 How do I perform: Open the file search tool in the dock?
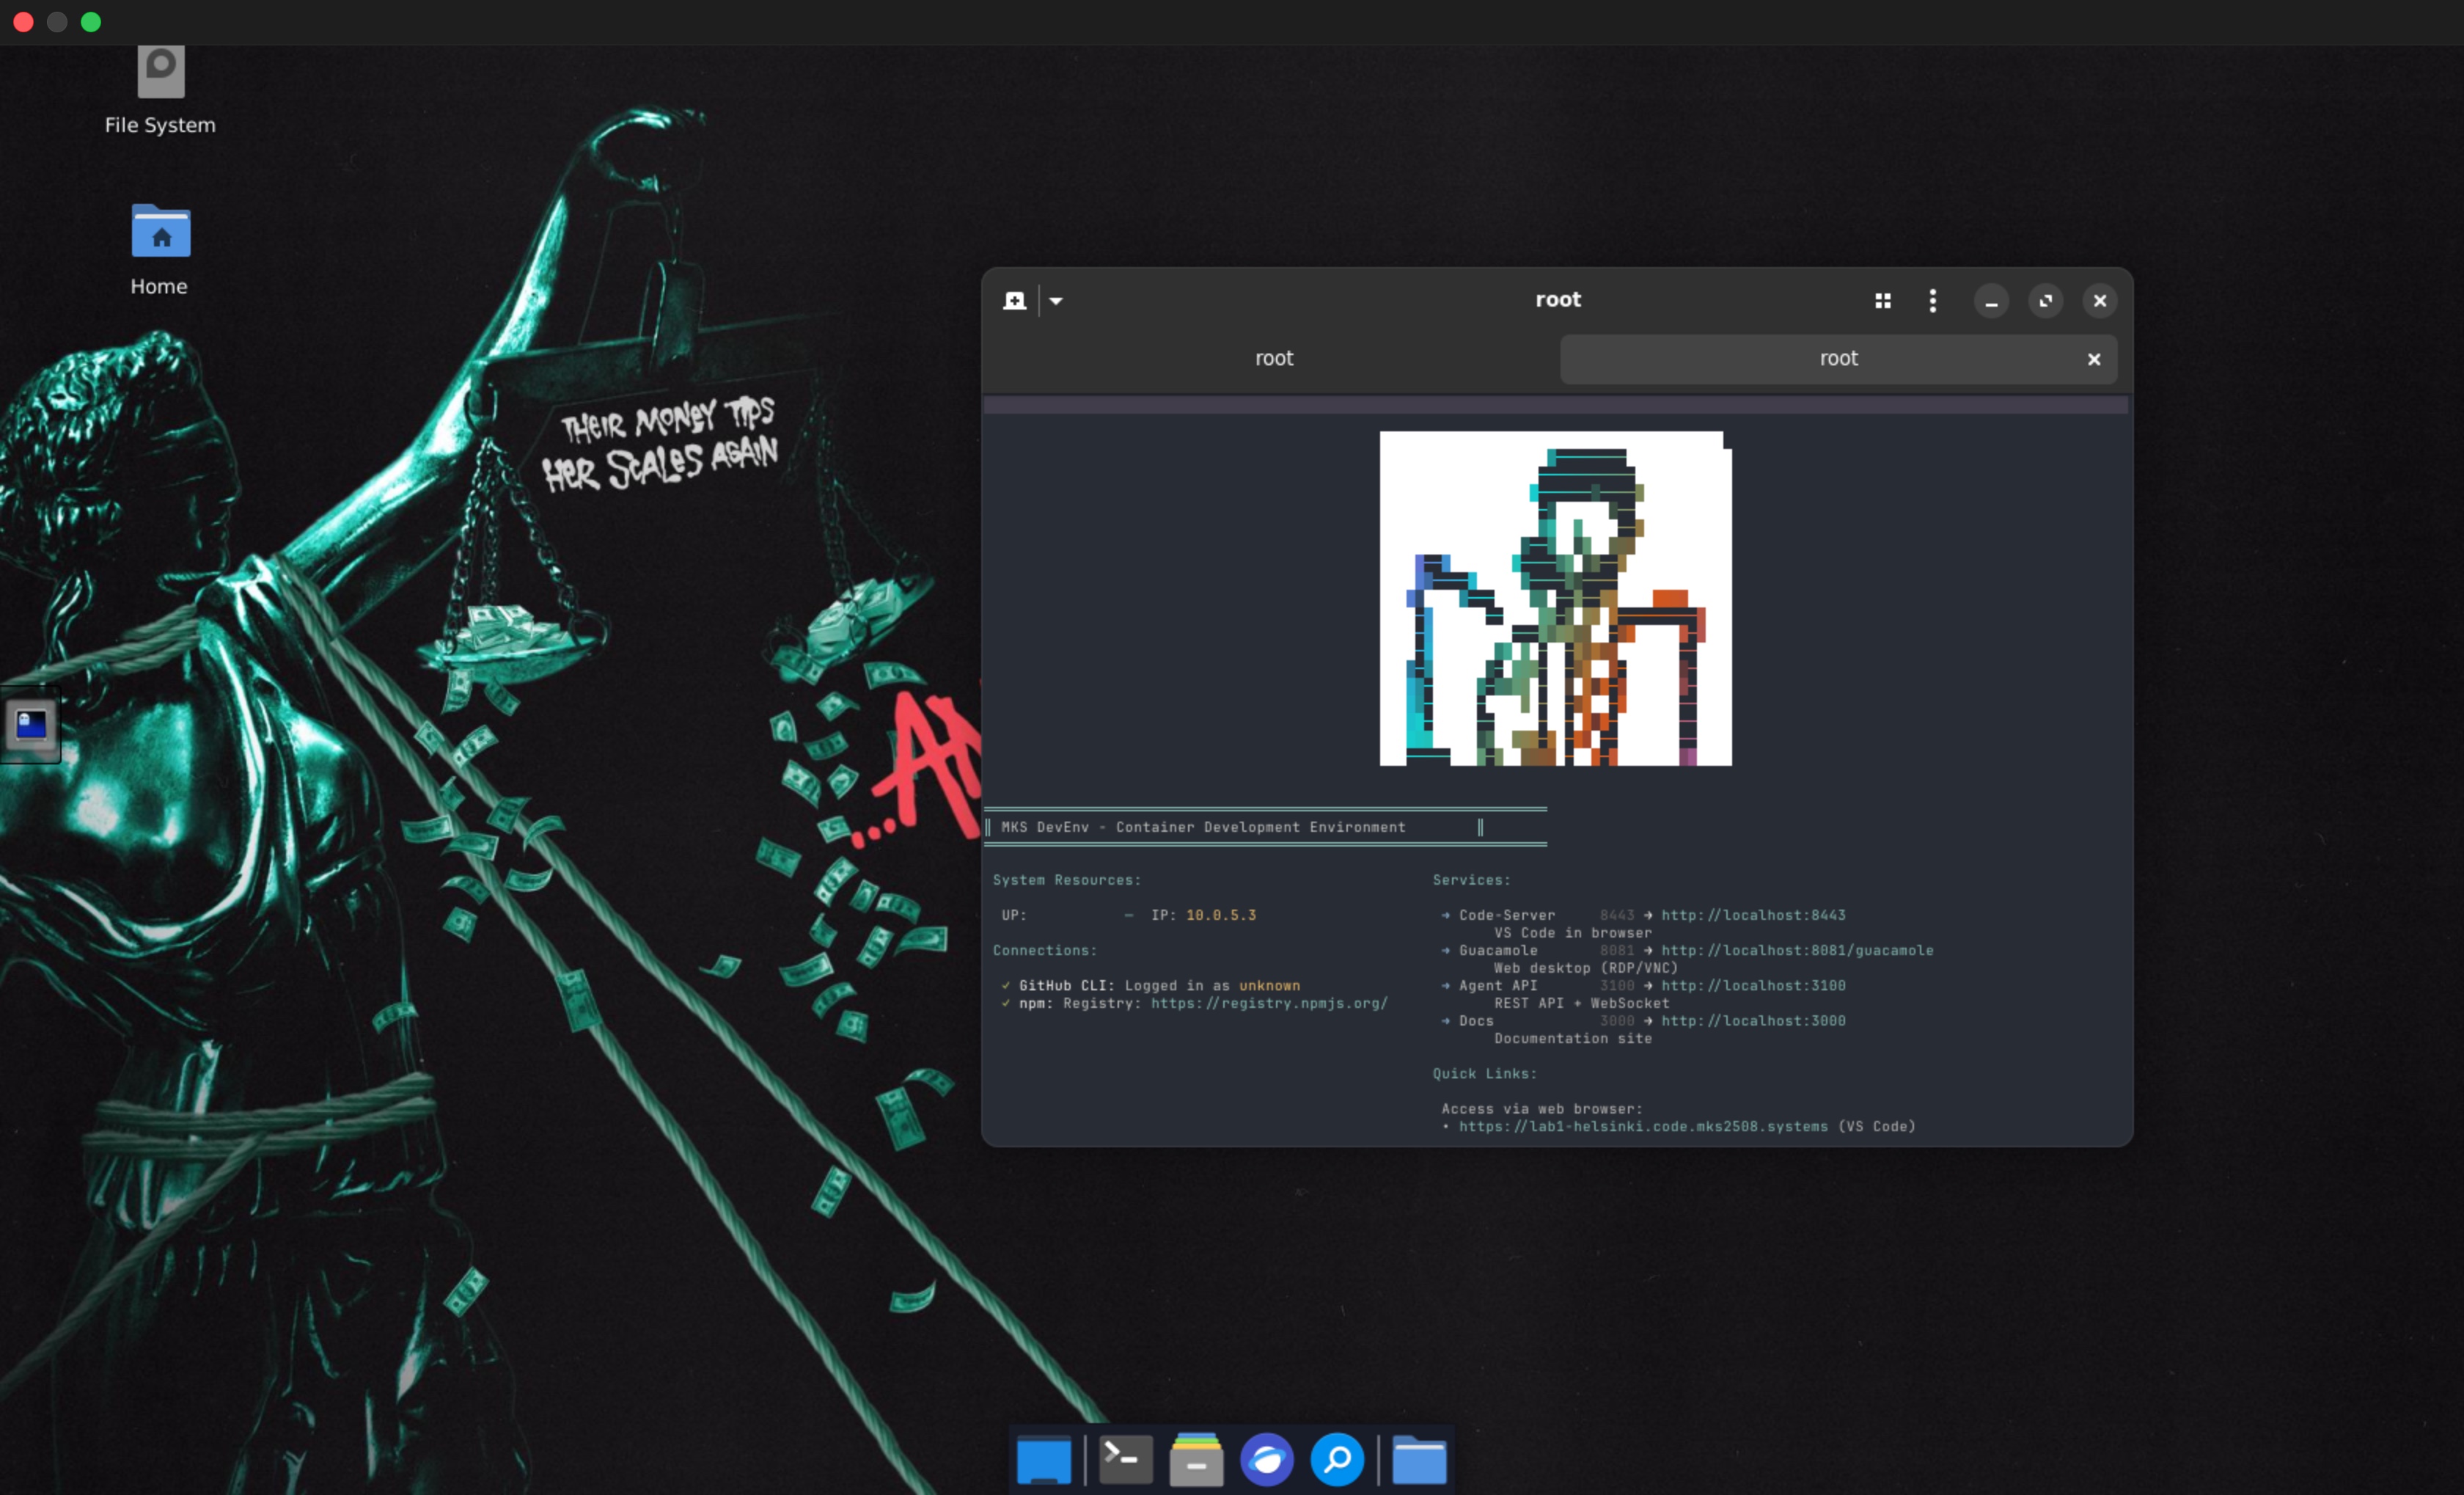(x=1338, y=1459)
